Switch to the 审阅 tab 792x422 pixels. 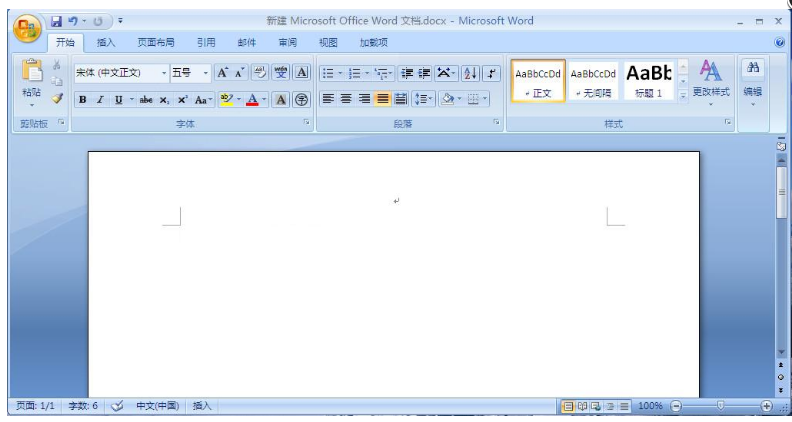tap(287, 43)
